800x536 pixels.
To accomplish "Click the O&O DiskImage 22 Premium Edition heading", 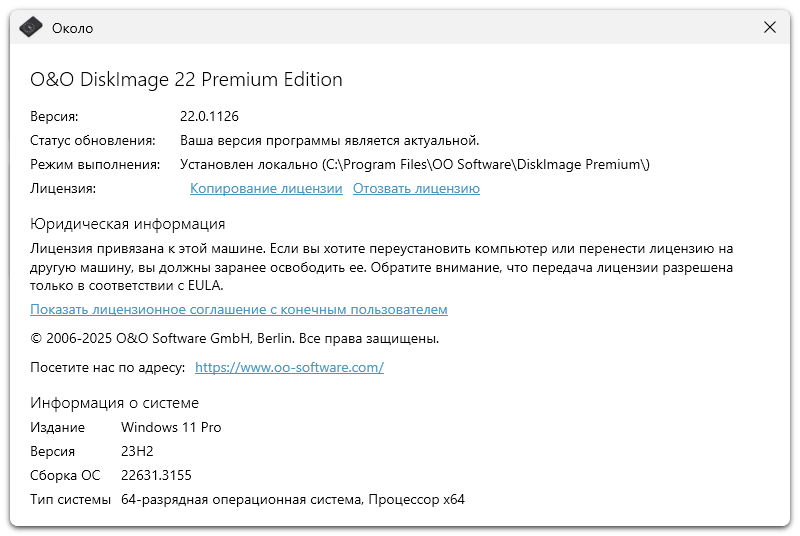I will [186, 80].
